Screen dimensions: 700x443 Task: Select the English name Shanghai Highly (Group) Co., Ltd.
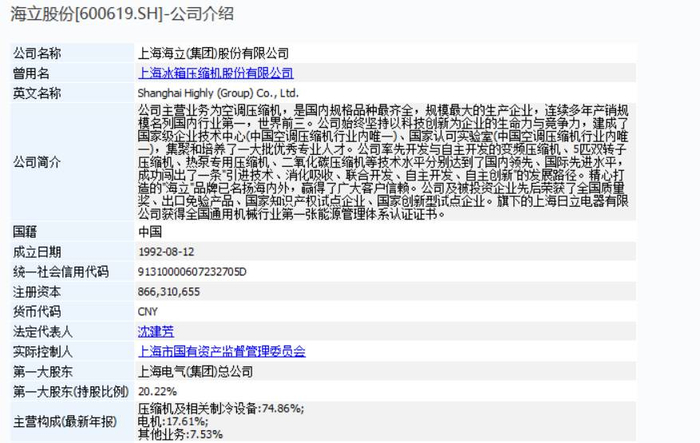(x=218, y=93)
